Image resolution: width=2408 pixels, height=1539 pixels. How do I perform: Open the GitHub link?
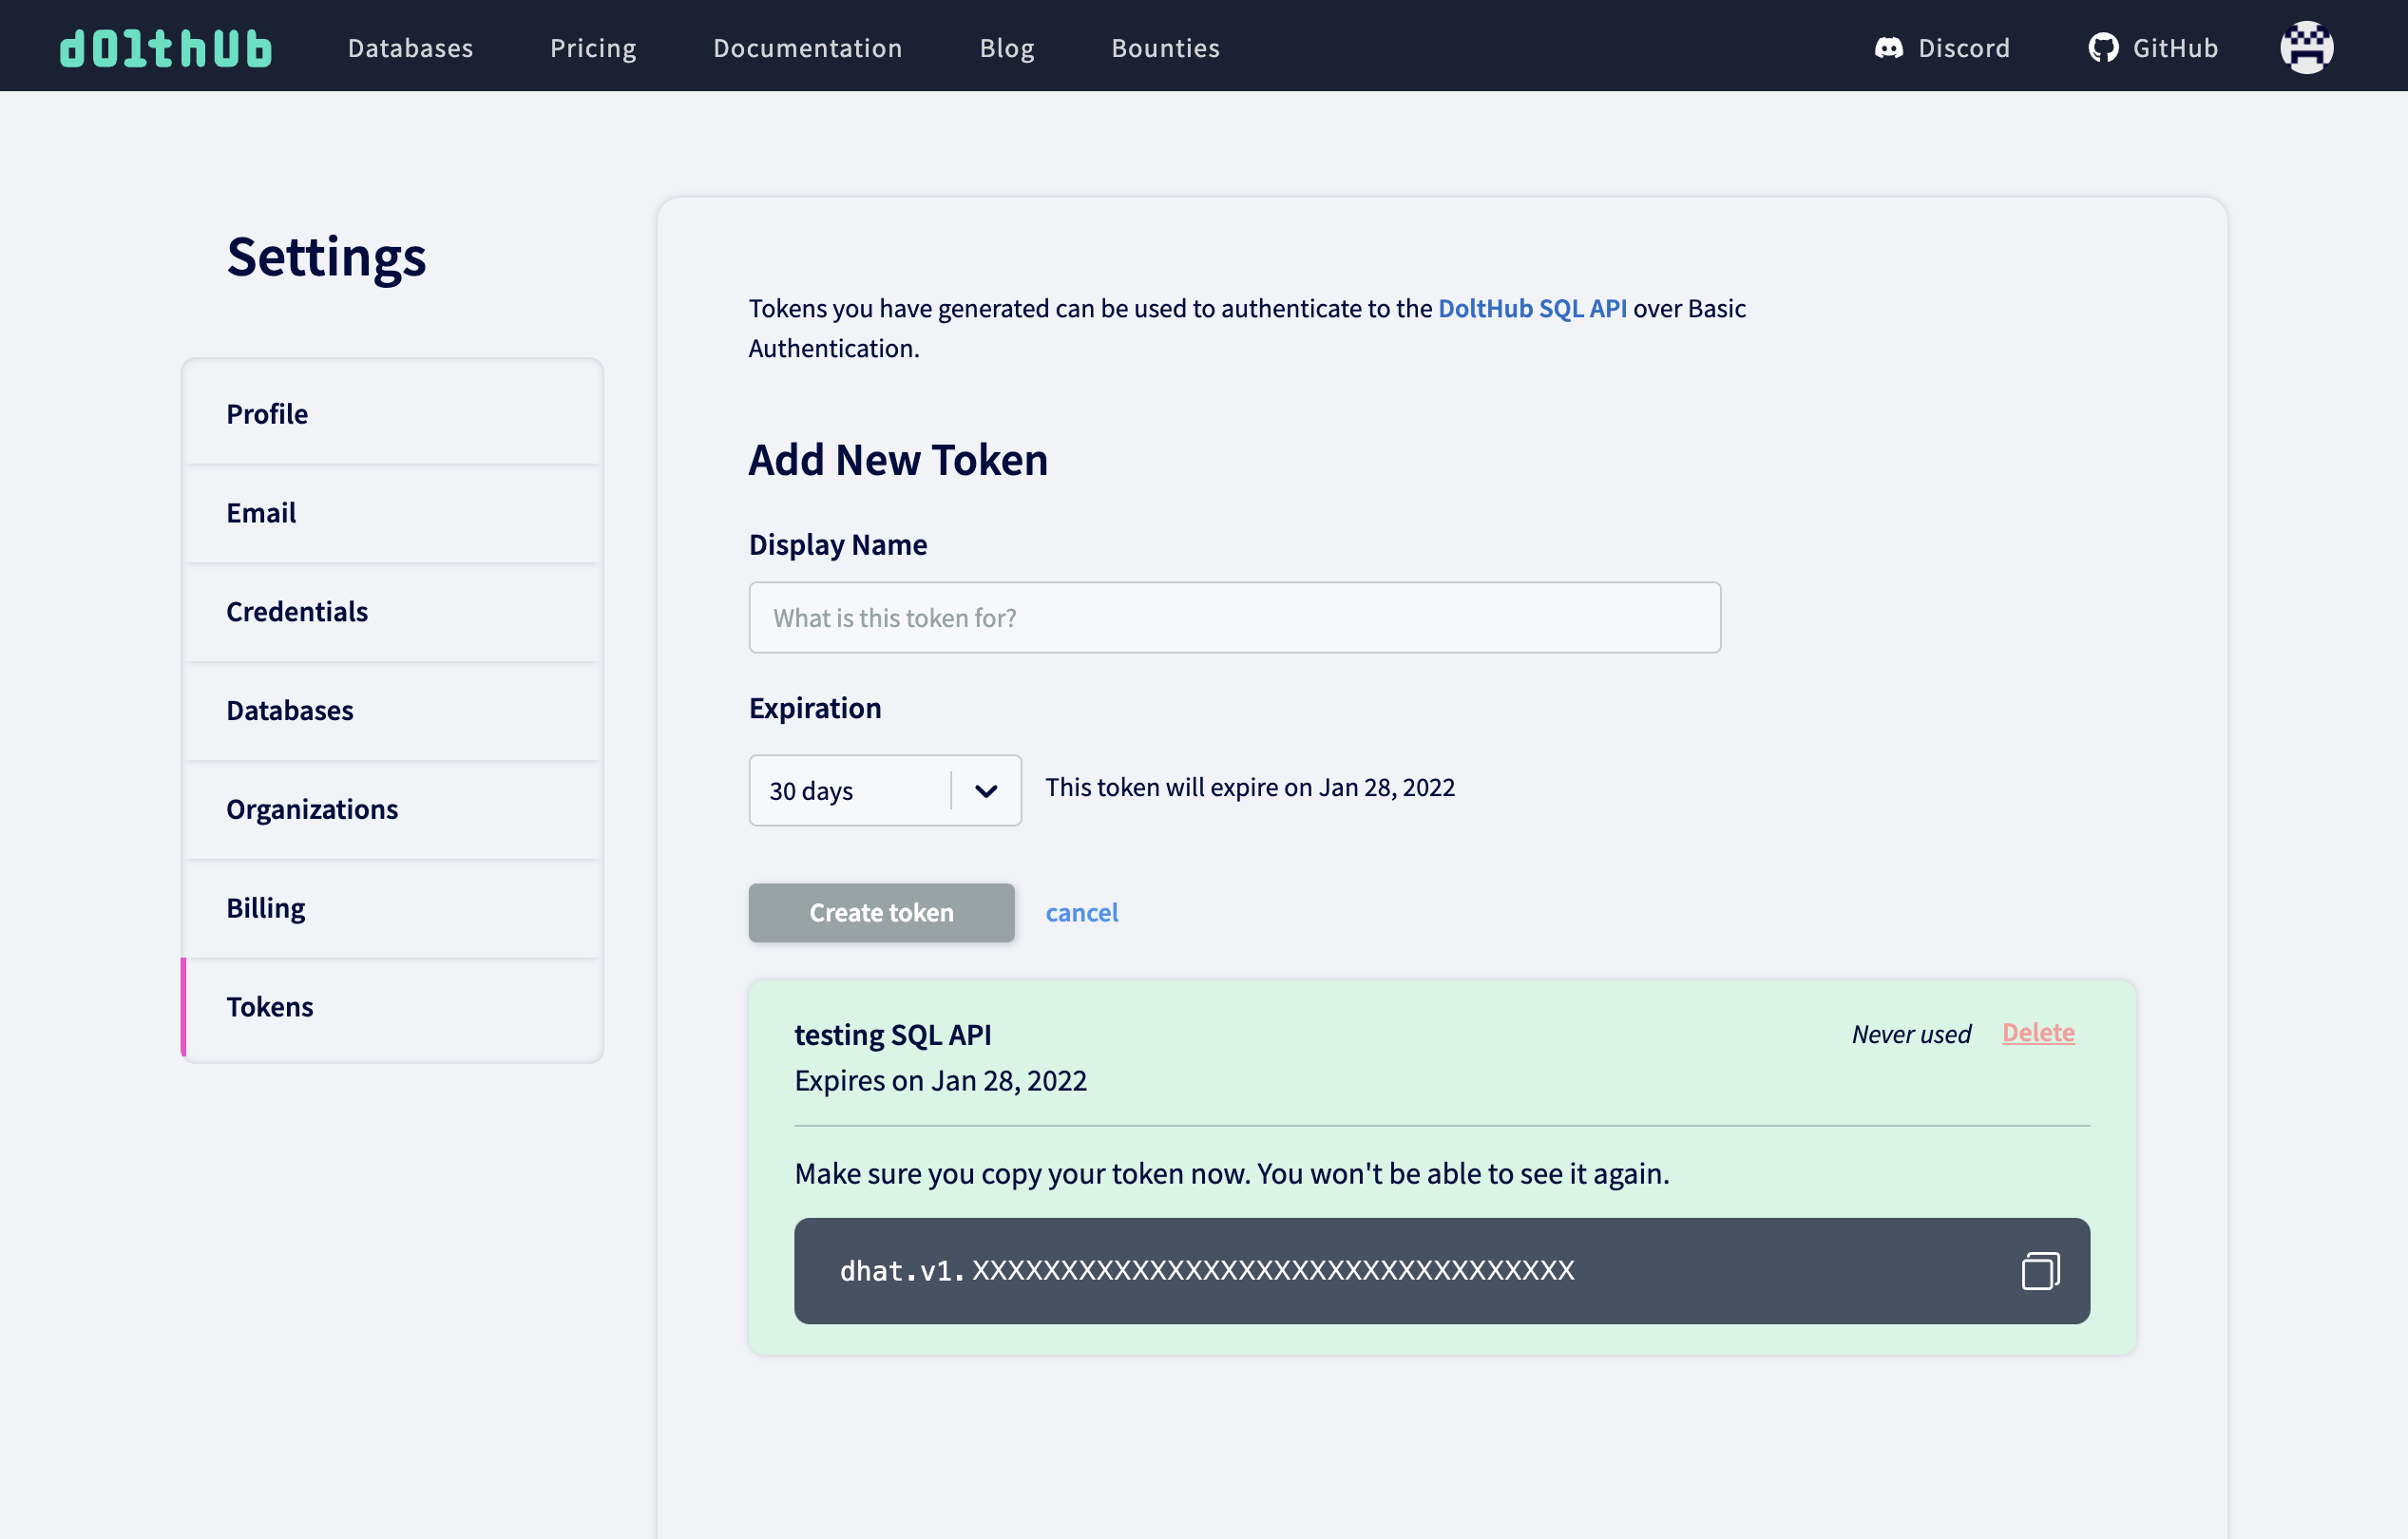coord(2153,48)
